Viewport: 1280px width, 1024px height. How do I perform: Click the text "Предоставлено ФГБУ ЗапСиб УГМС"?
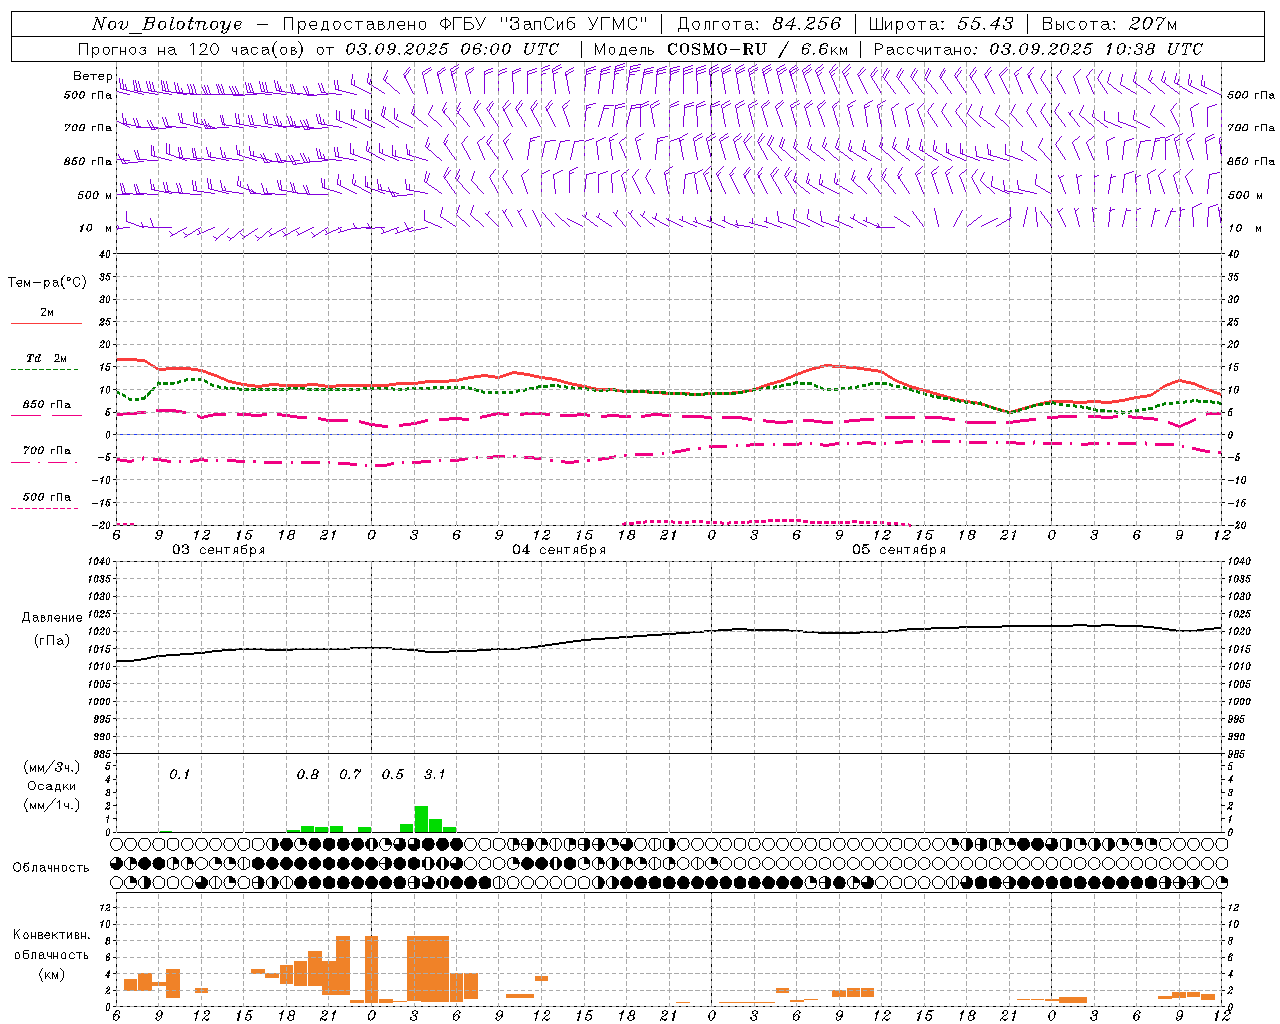[465, 24]
